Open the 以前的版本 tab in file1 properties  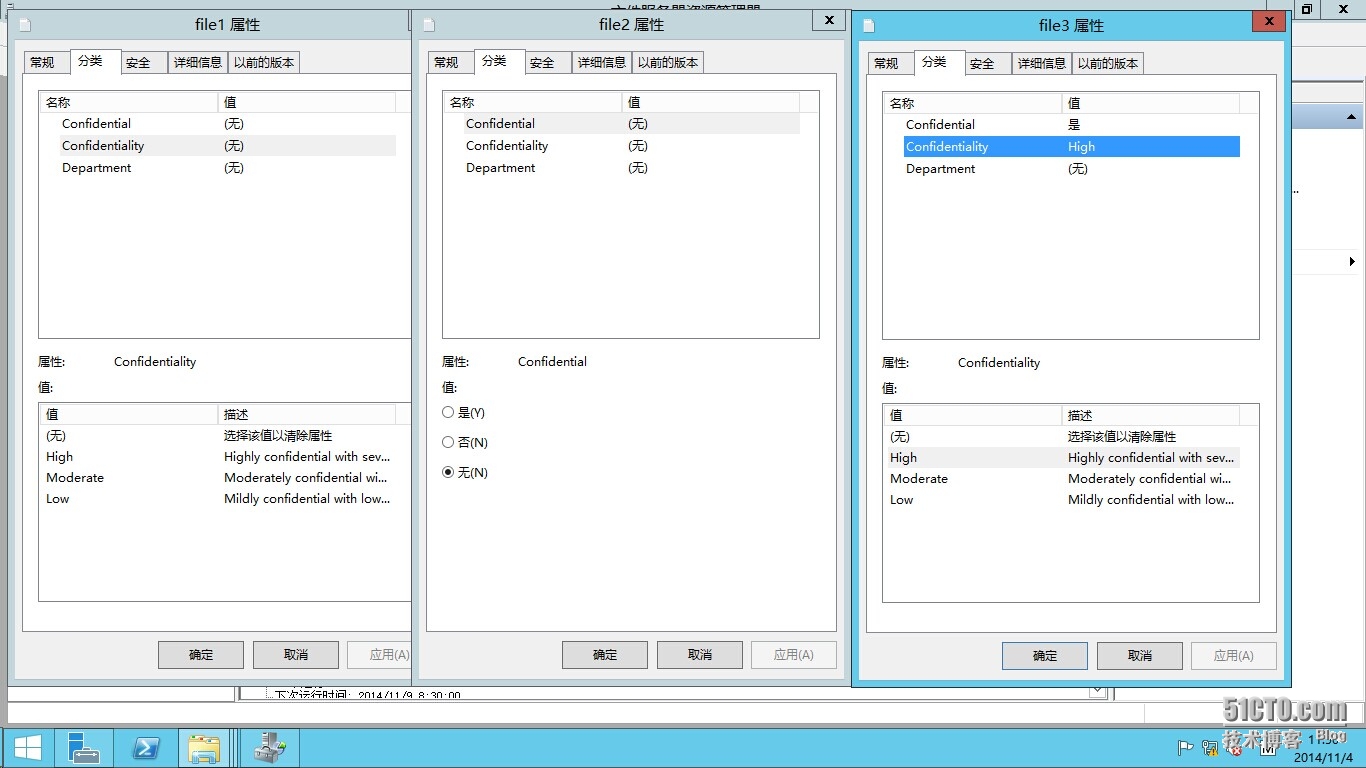(264, 62)
